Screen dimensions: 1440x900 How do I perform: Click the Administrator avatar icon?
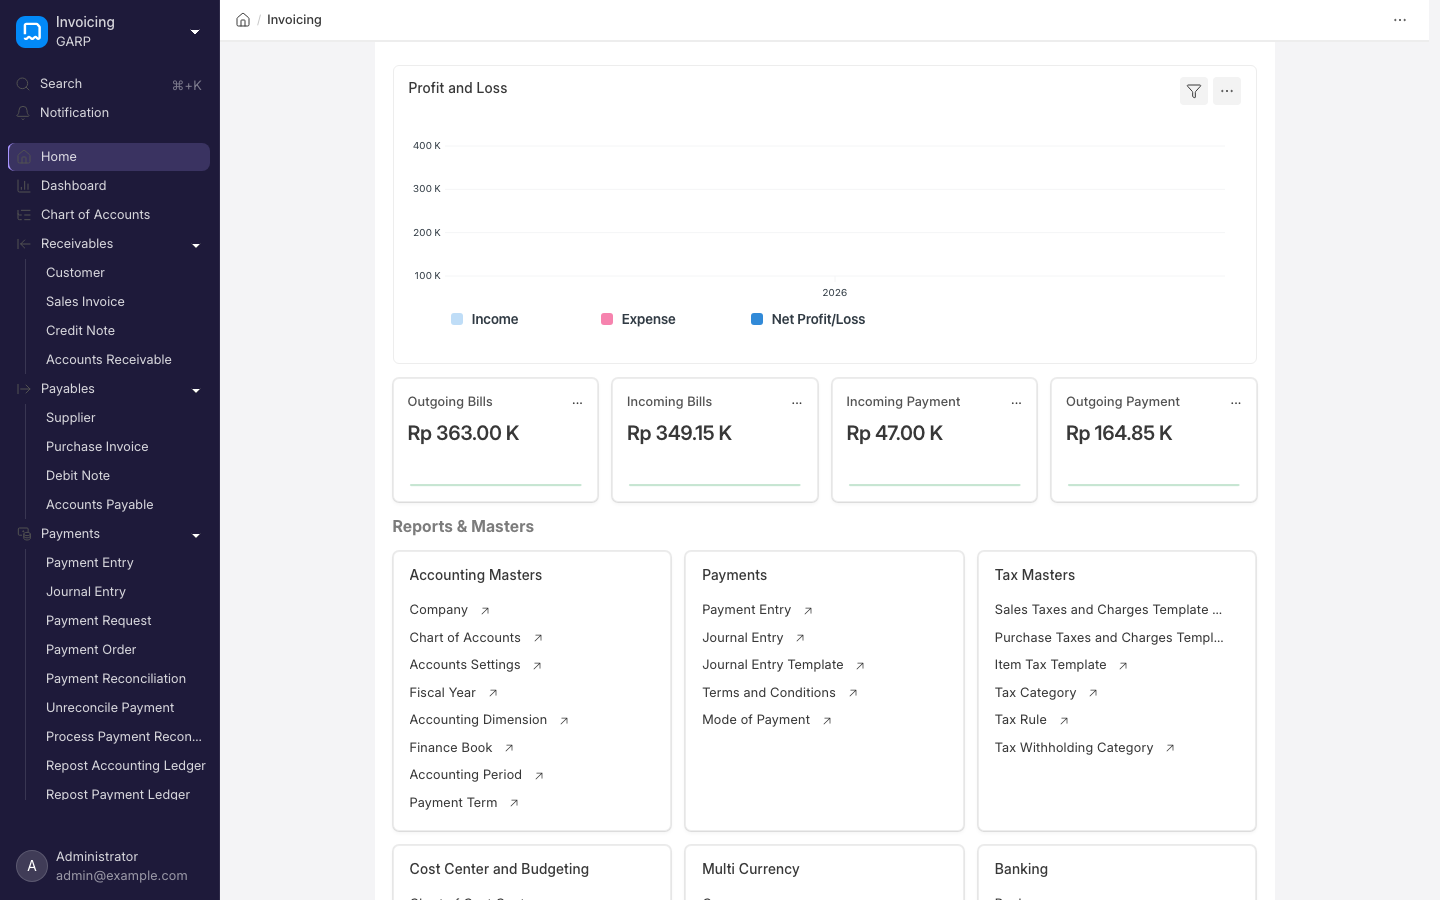pos(32,866)
